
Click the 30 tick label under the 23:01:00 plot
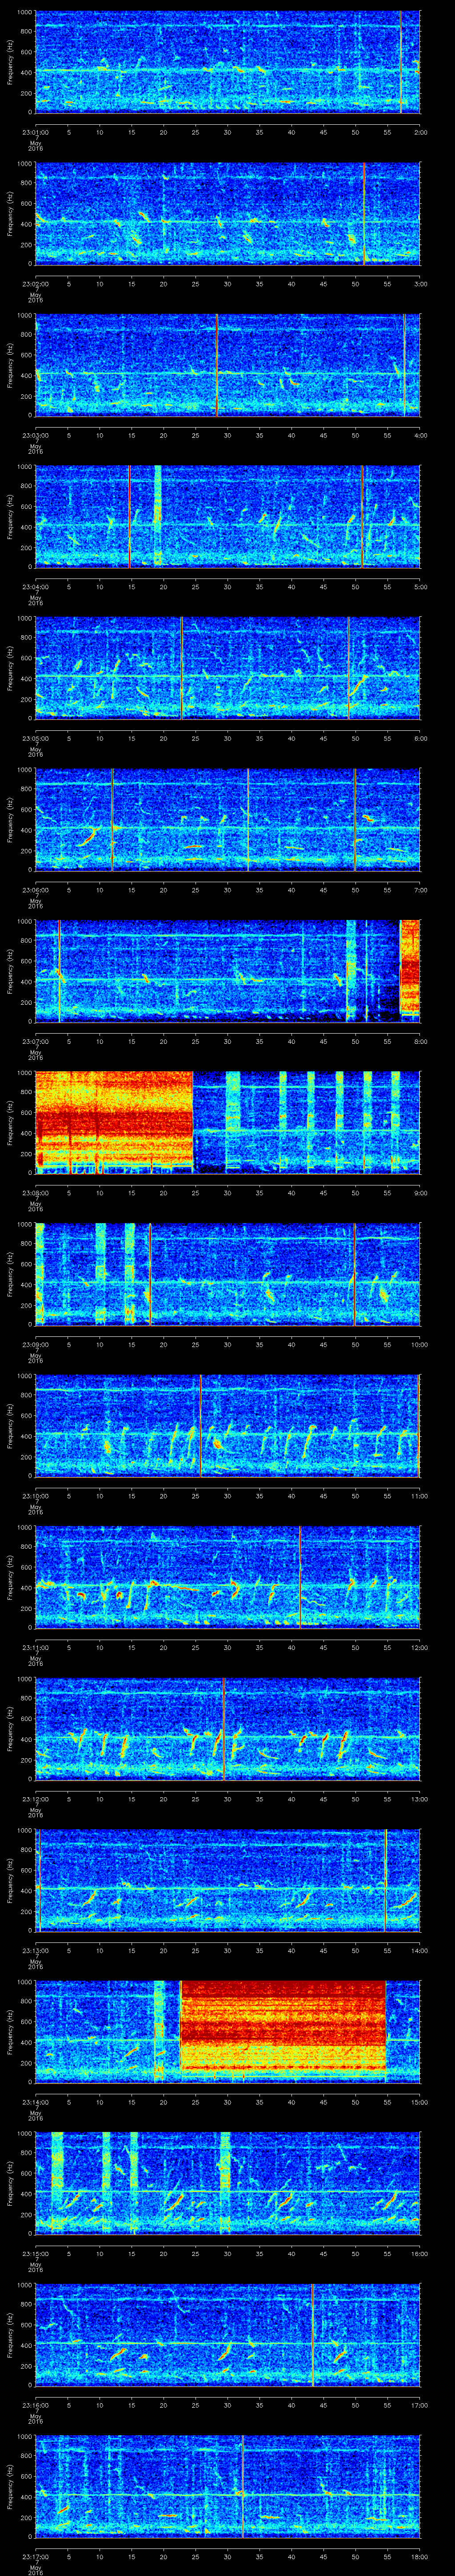[x=227, y=131]
